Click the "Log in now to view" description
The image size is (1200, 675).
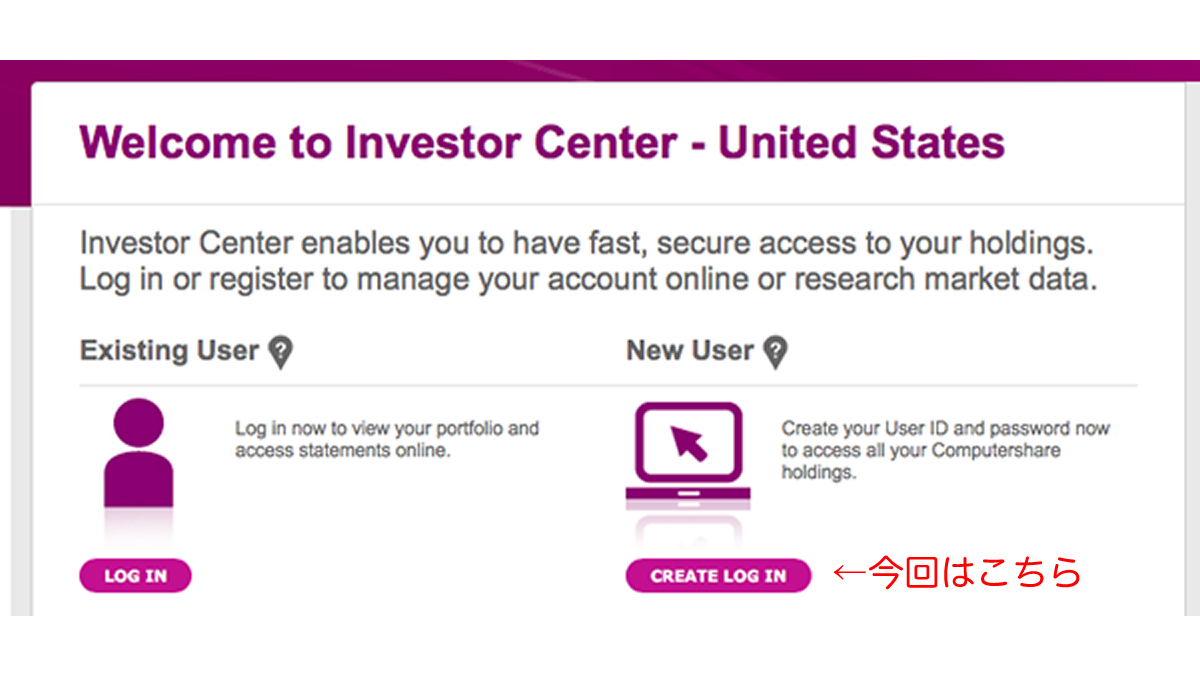coord(386,440)
